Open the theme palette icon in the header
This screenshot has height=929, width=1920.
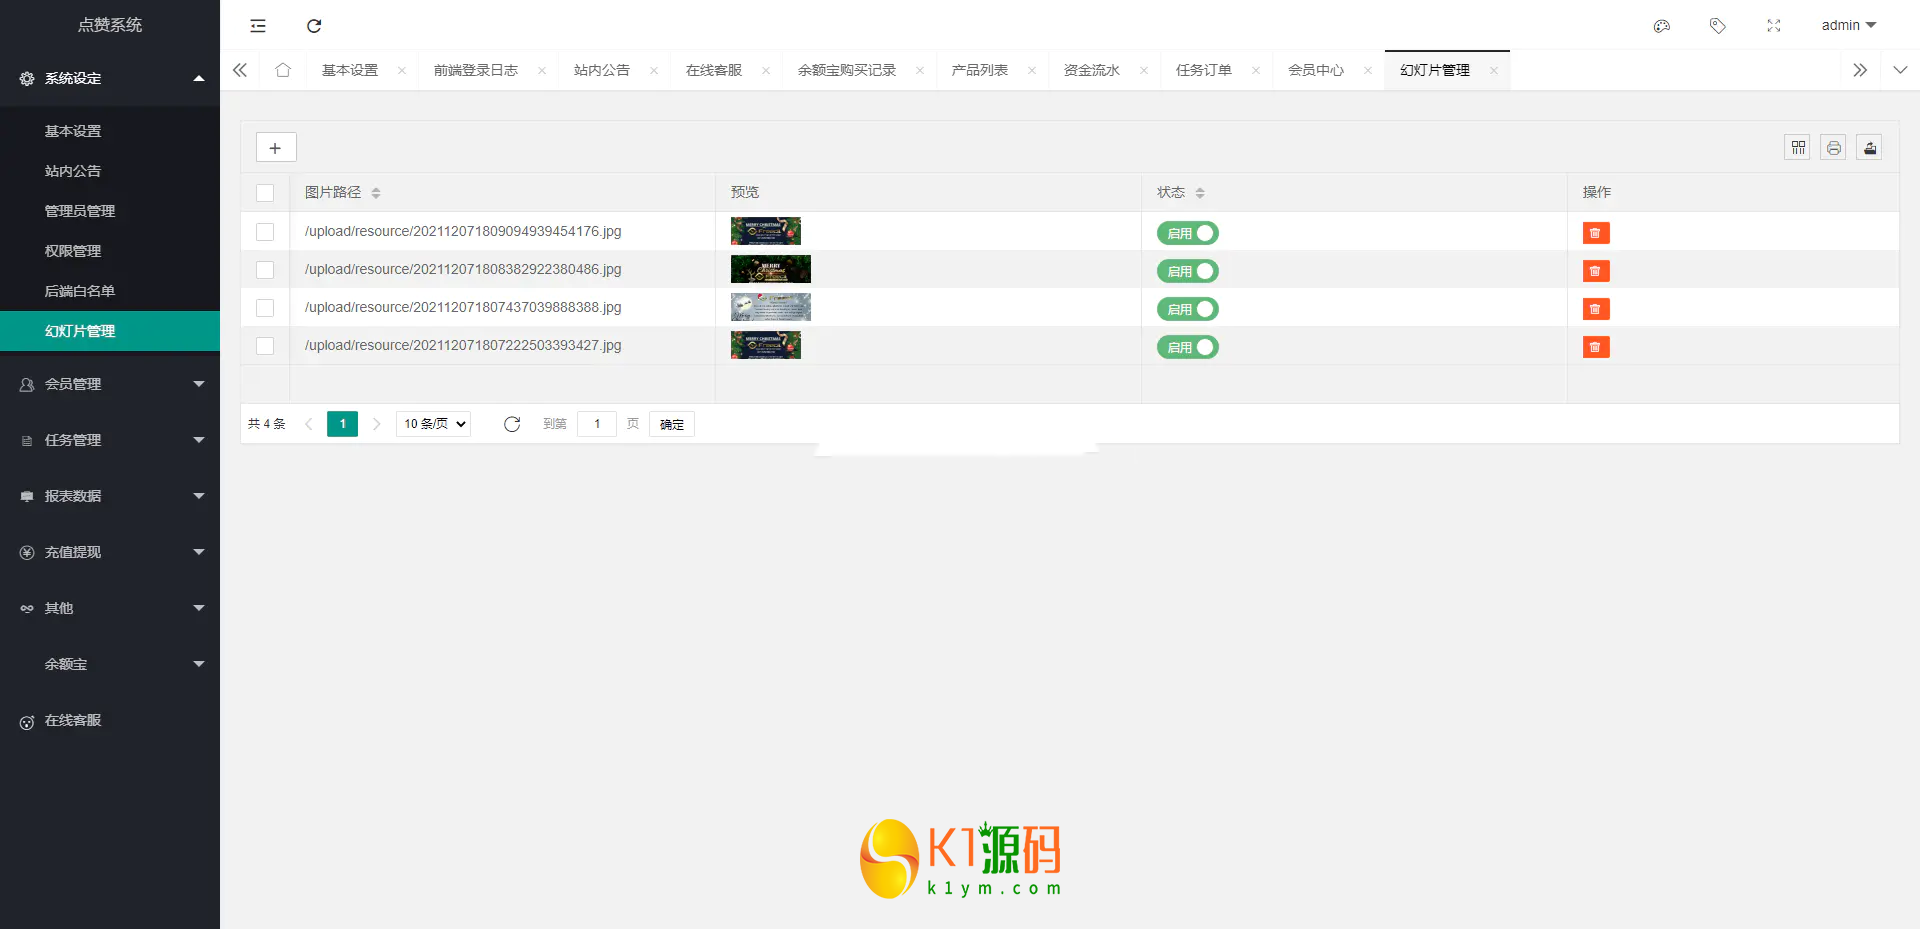[x=1662, y=26]
